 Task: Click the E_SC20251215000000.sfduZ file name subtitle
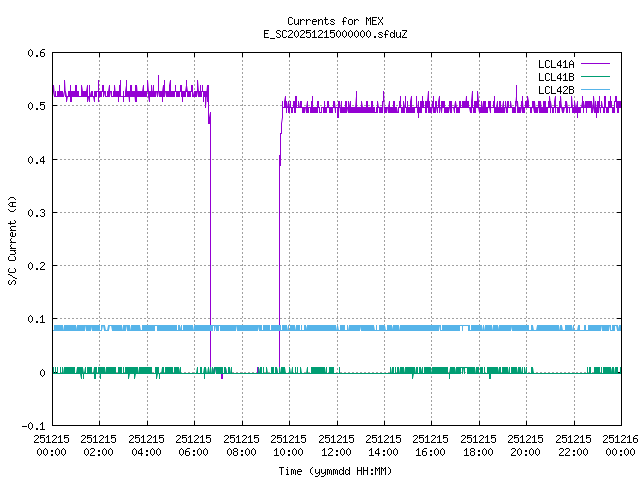pos(335,34)
